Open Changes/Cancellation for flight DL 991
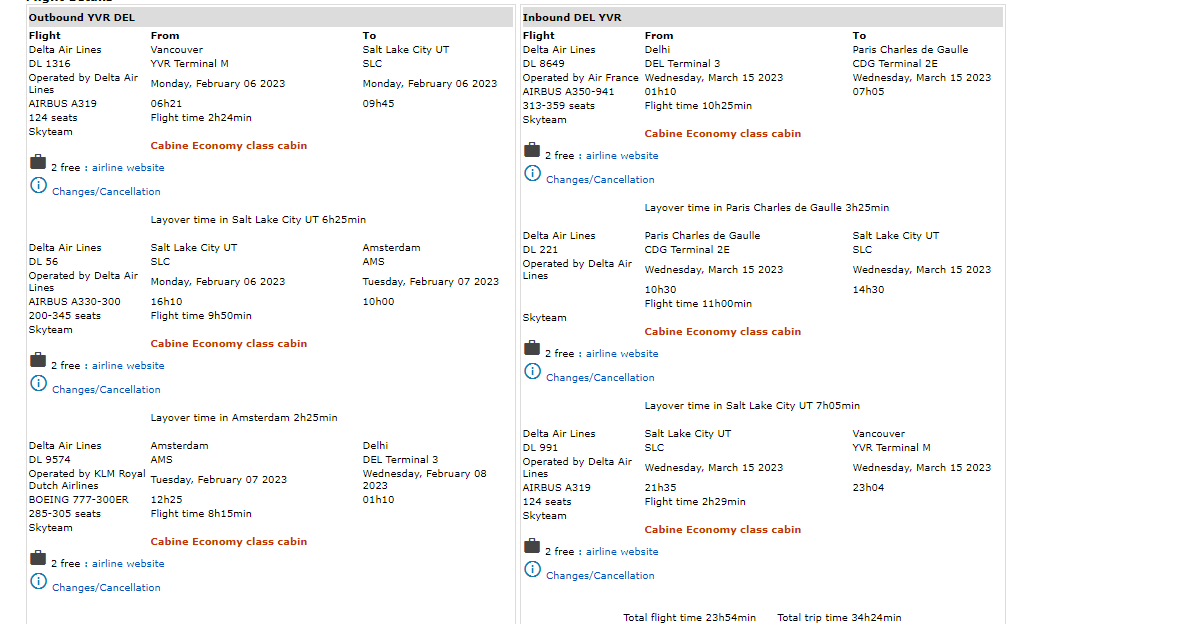Viewport: 1194px width, 624px height. tap(600, 576)
